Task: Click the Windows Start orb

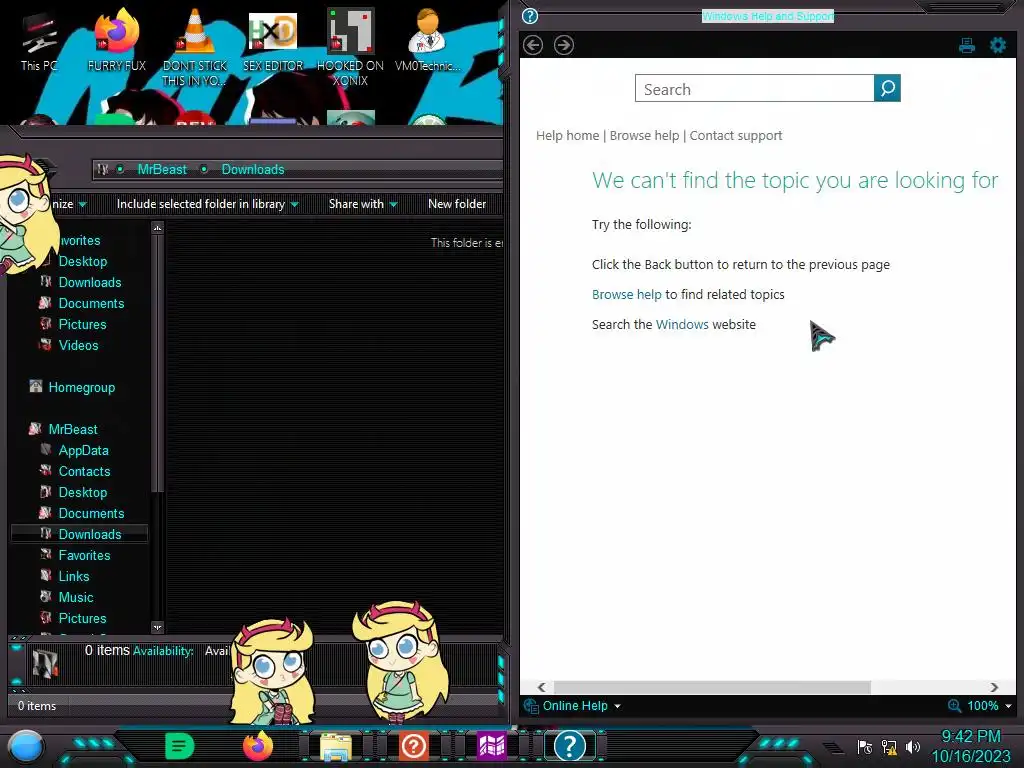Action: coord(27,746)
